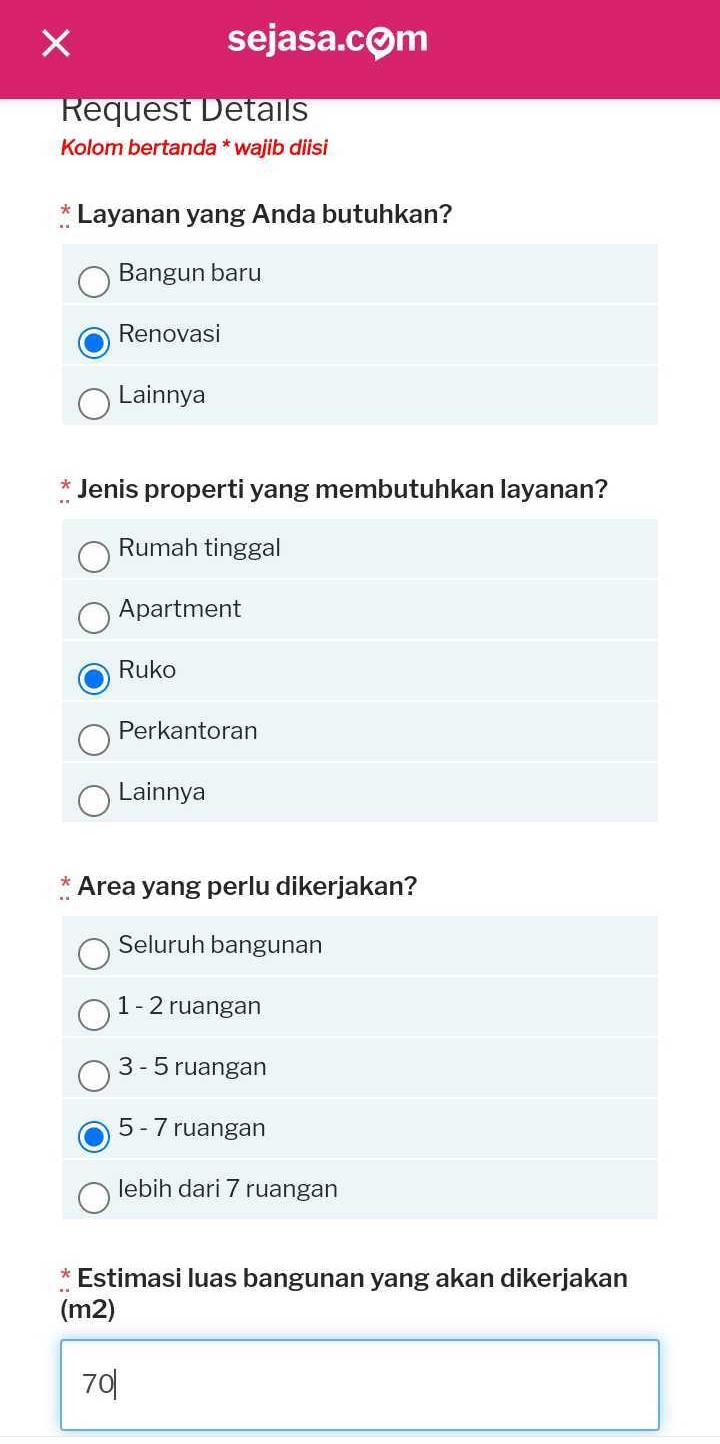
Task: Pick Perkantoran as property type
Action: coord(94,740)
